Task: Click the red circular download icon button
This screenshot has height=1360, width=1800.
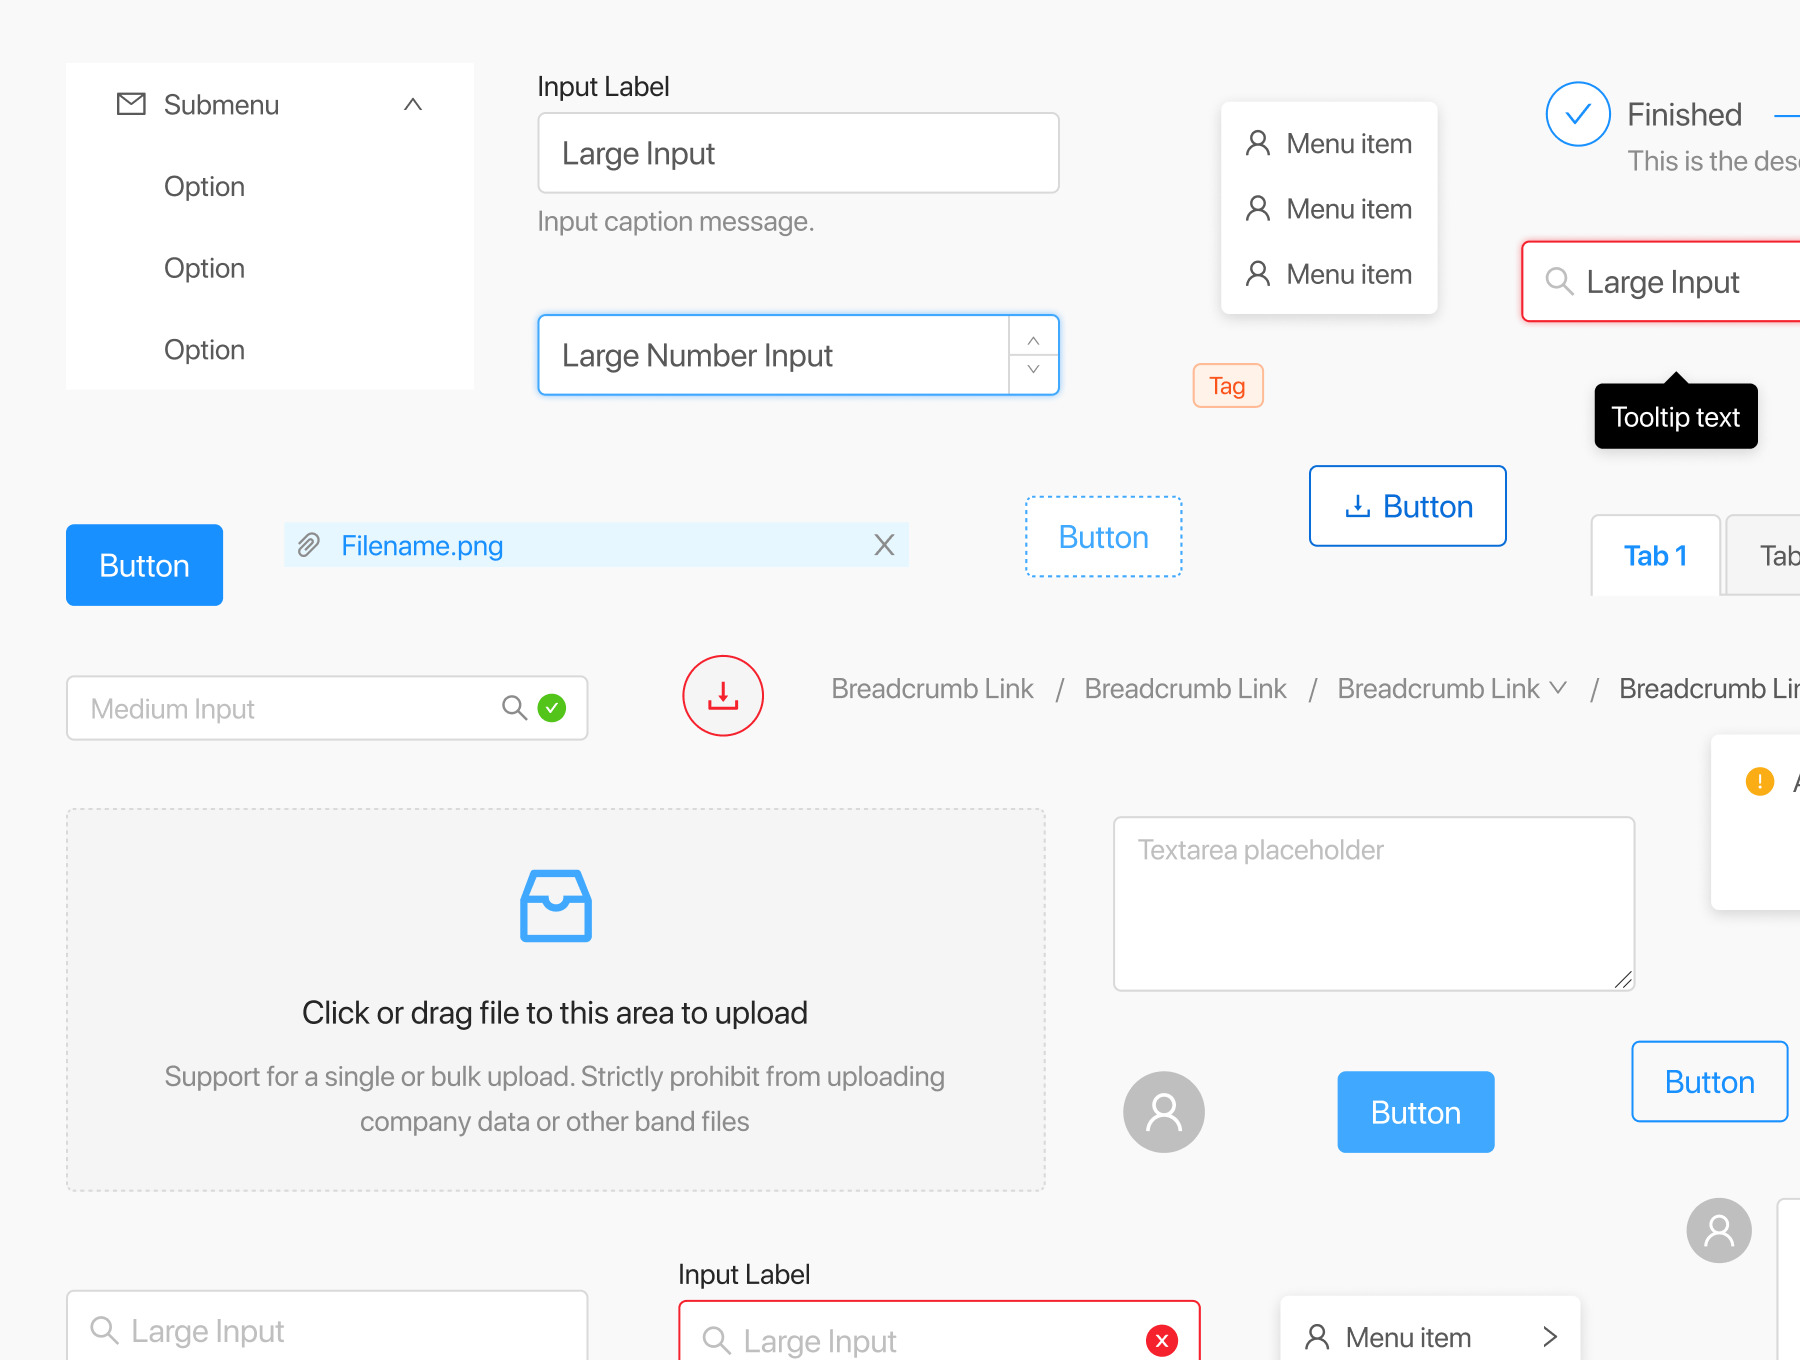Action: coord(722,696)
